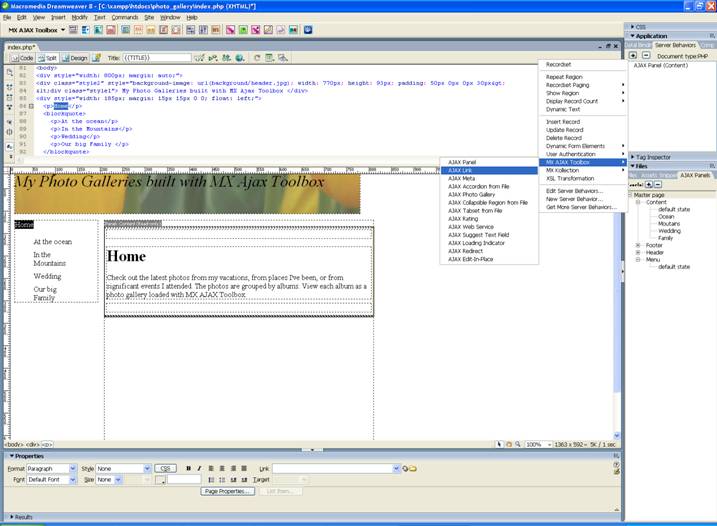Choose AJAX Rating in the submenu

(x=489, y=219)
